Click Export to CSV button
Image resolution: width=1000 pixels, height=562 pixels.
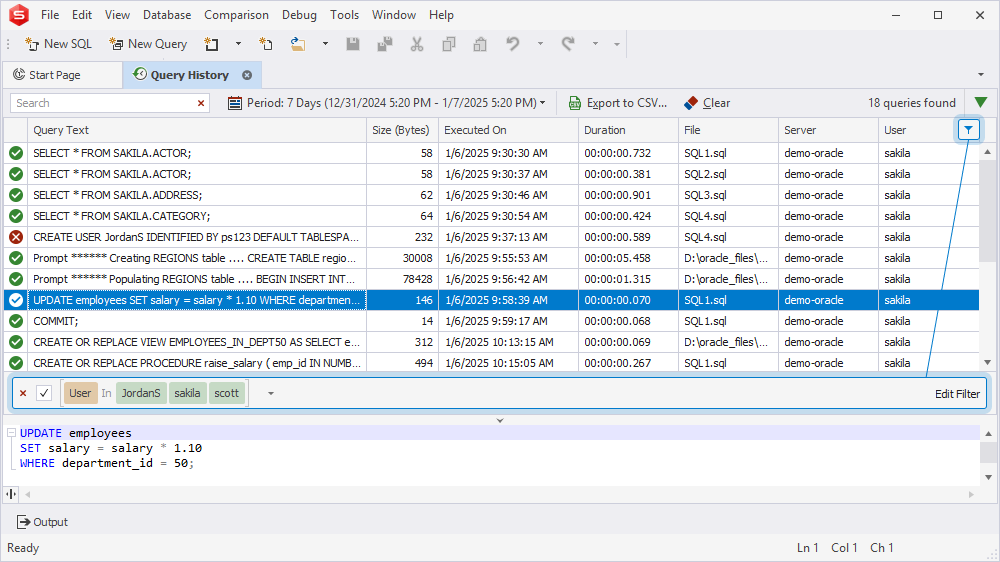click(x=618, y=103)
